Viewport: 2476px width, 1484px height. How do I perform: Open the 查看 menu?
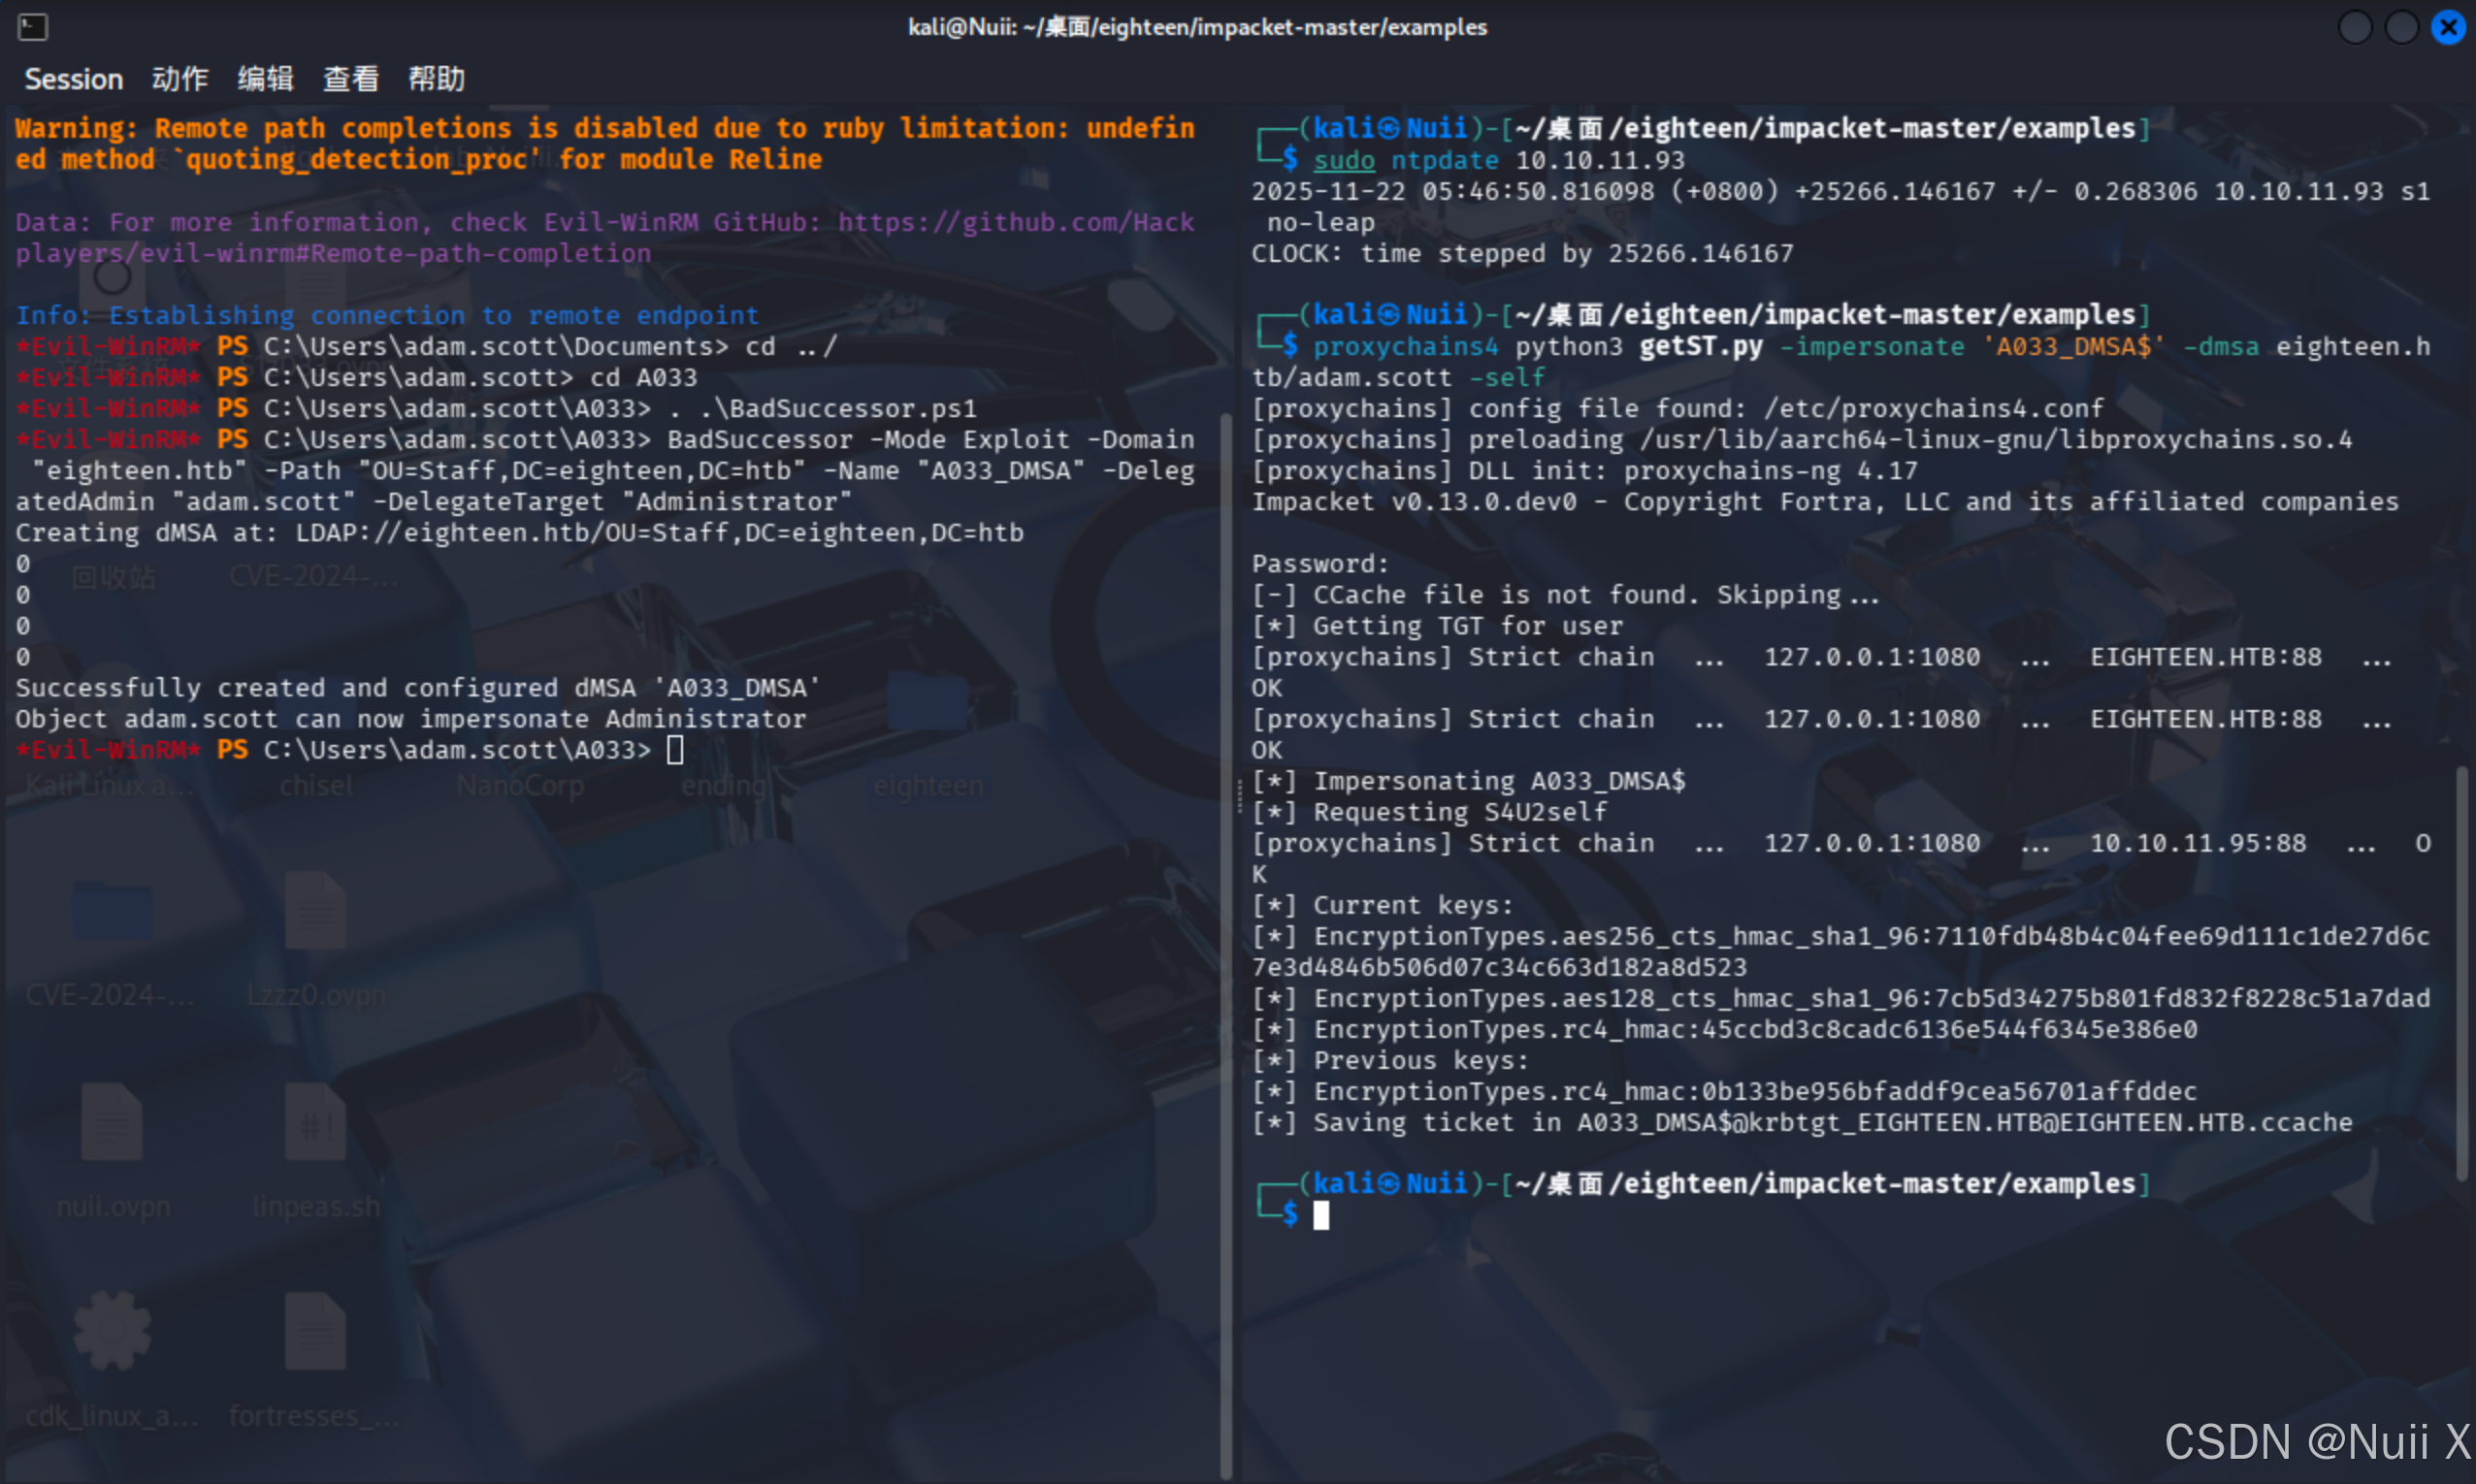point(351,79)
